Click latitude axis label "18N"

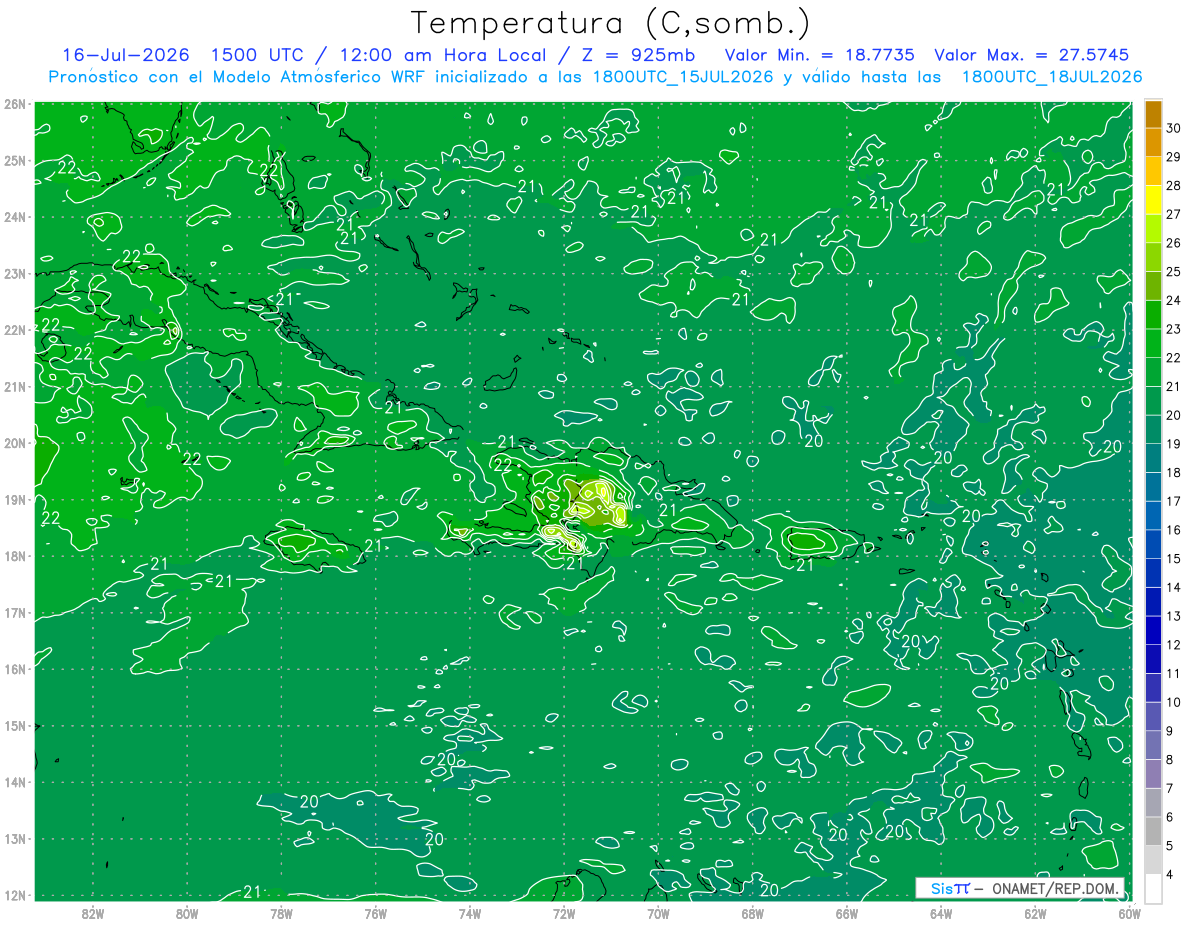point(14,556)
